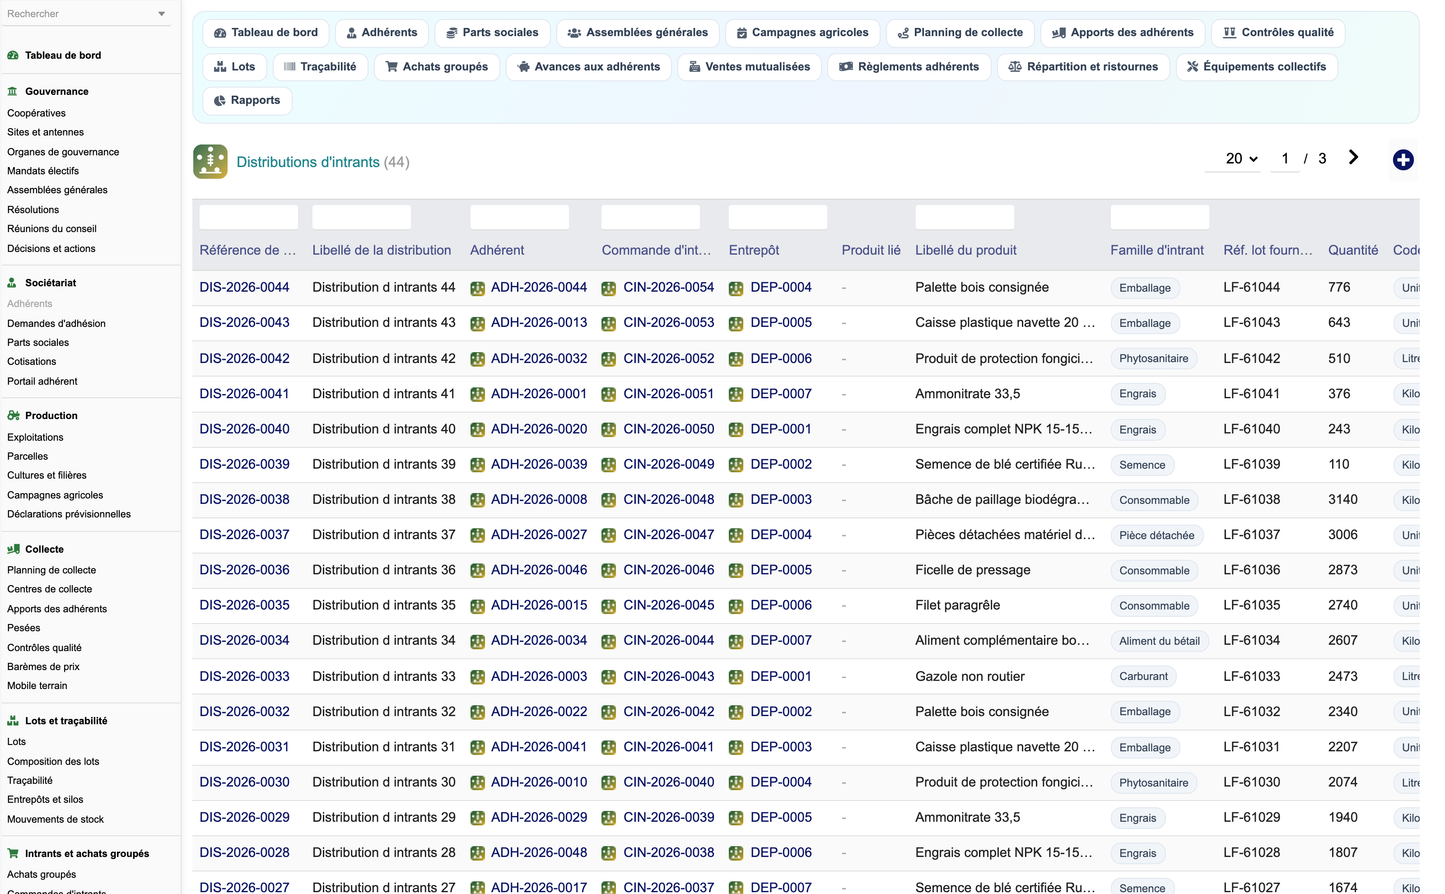Go to next page with chevron arrow
Screen dimensions: 1445x894
(1353, 158)
